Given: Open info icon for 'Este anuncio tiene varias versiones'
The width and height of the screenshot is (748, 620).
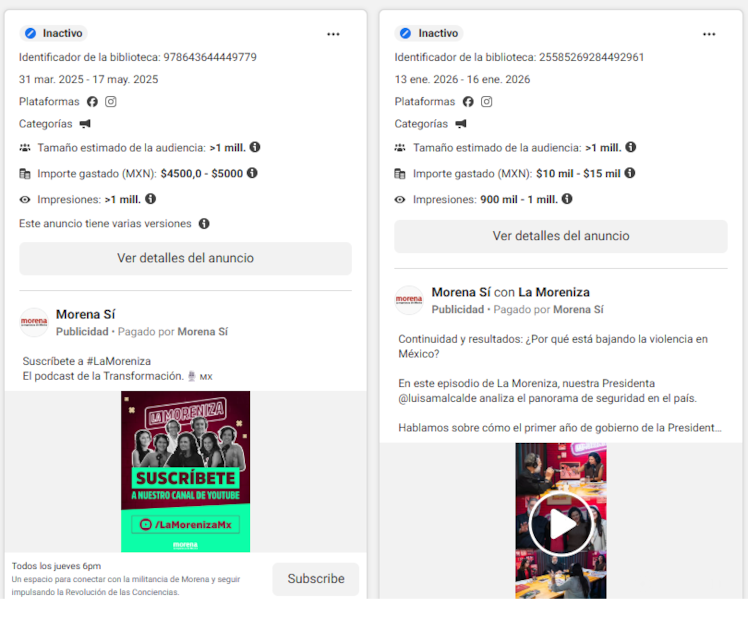Looking at the screenshot, I should [x=204, y=223].
